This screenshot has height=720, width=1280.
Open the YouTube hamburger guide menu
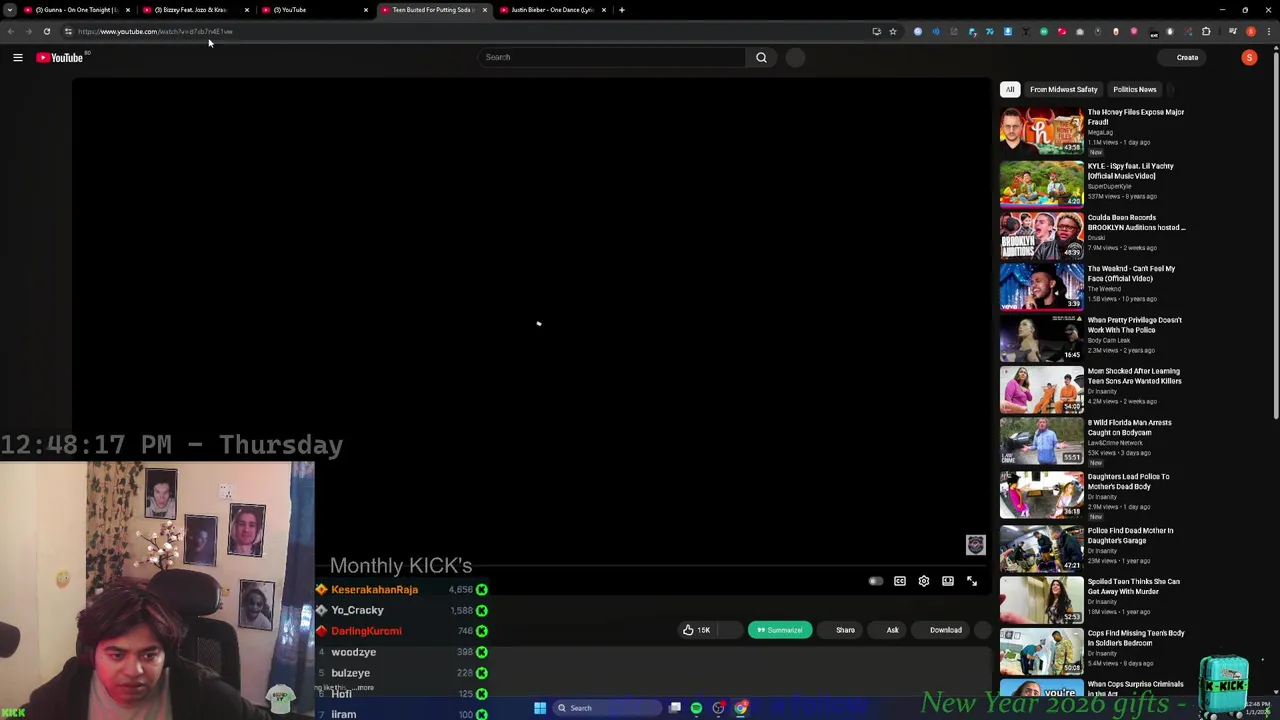click(17, 58)
